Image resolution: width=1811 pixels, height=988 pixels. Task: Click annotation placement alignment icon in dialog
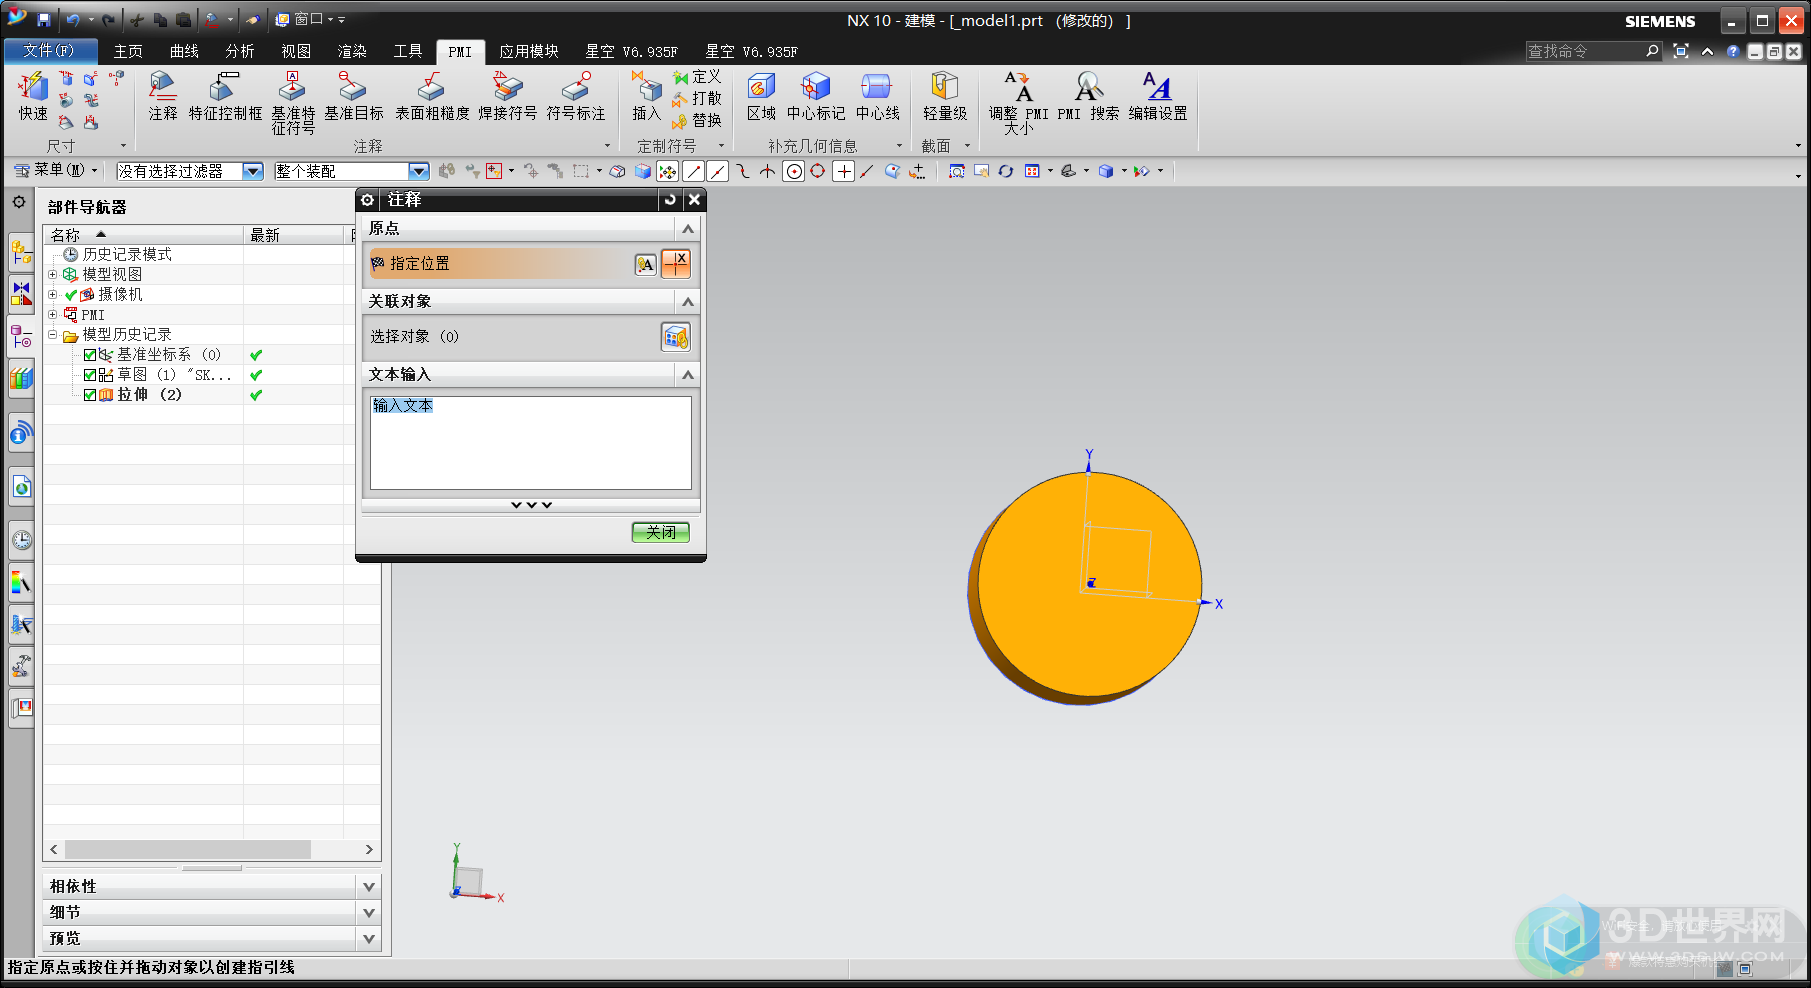(x=646, y=264)
